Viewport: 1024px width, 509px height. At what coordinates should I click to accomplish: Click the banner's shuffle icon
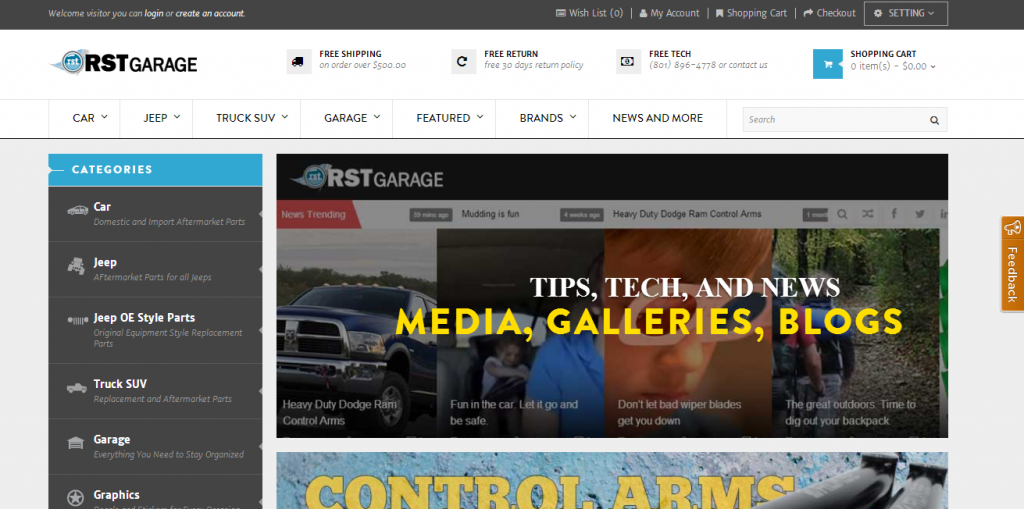tap(867, 214)
